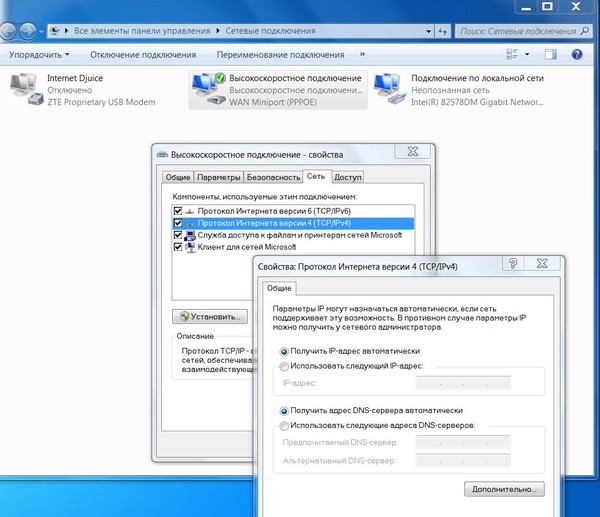The width and height of the screenshot is (600, 517).
Task: Click the control panel icon in address bar
Action: 55,31
